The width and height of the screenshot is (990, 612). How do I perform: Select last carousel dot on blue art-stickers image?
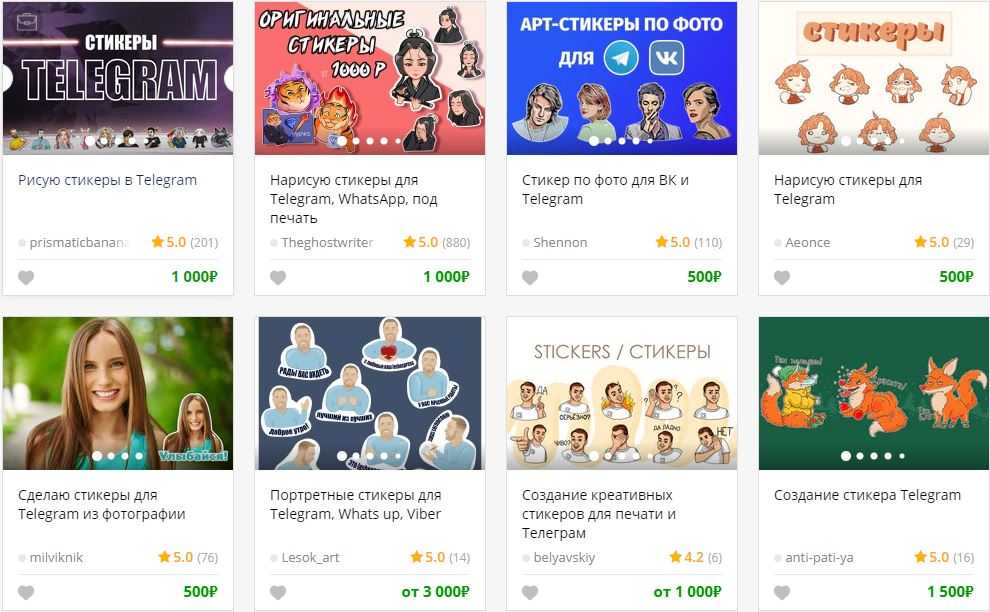pyautogui.click(x=650, y=141)
